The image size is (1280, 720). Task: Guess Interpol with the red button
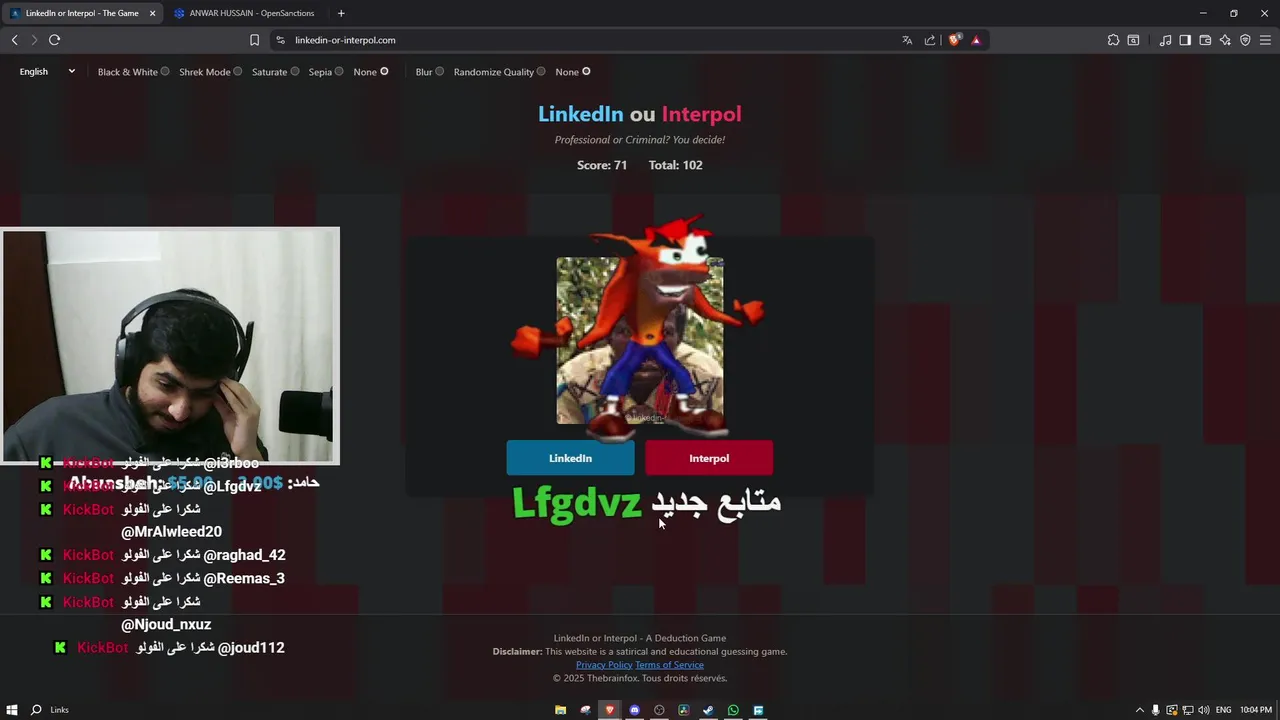point(709,458)
